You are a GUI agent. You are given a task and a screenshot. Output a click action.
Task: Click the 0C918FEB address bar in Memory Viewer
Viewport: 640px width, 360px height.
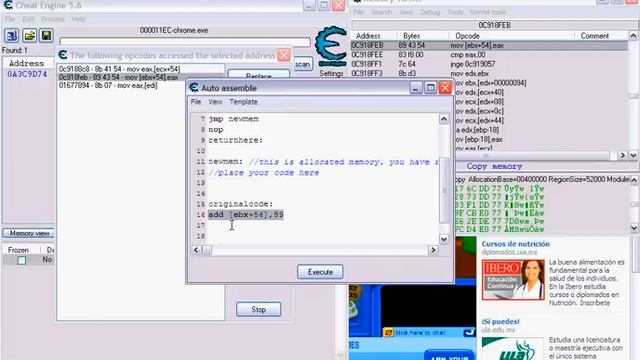coord(494,25)
